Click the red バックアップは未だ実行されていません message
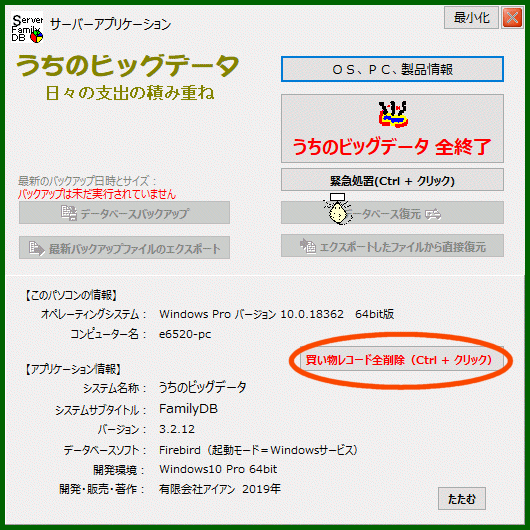The height and width of the screenshot is (530, 530). point(97,194)
